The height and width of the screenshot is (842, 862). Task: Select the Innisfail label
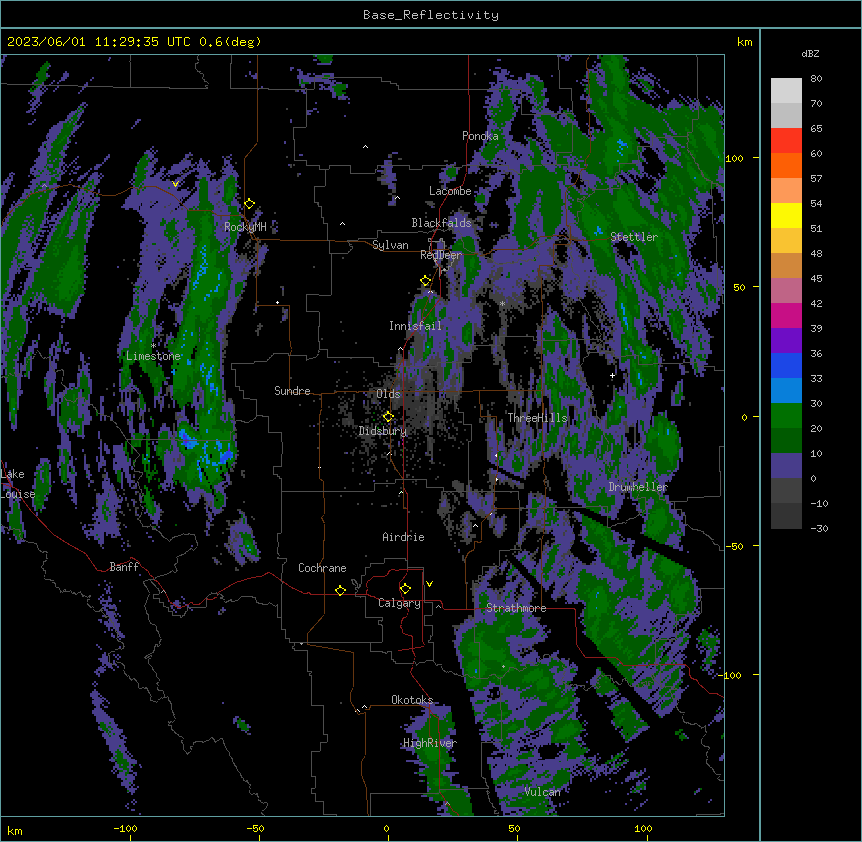(x=415, y=326)
